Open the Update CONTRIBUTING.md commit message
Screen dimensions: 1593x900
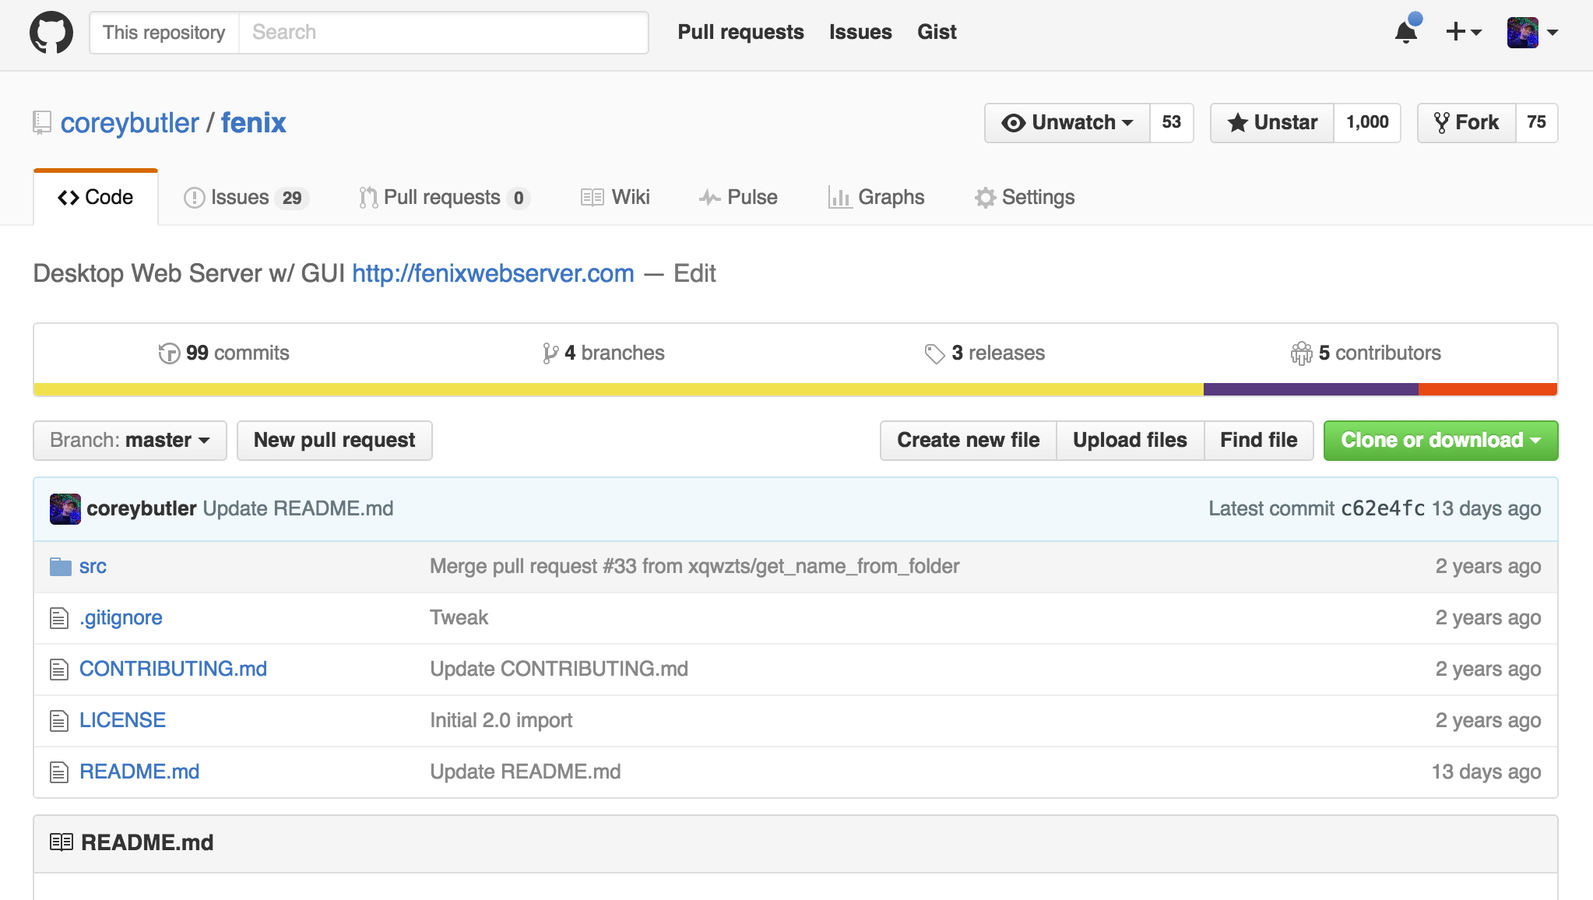tap(559, 669)
